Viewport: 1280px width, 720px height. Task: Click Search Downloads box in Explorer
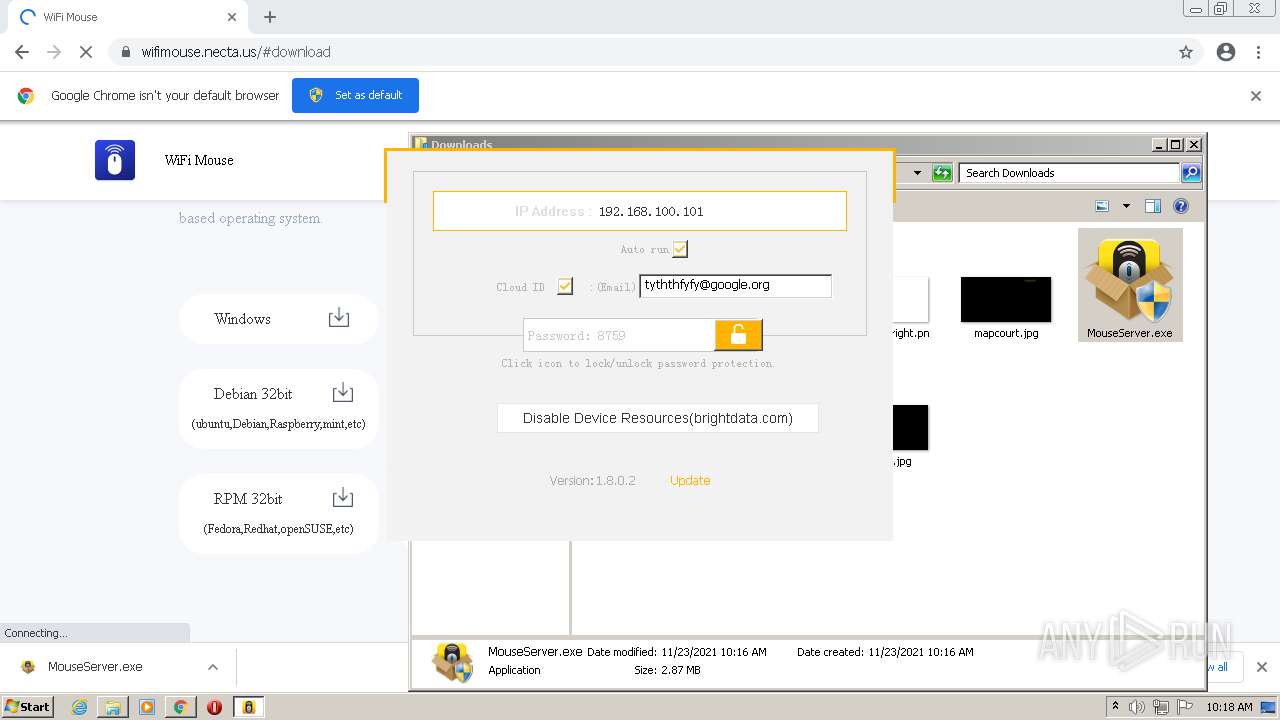[1069, 173]
